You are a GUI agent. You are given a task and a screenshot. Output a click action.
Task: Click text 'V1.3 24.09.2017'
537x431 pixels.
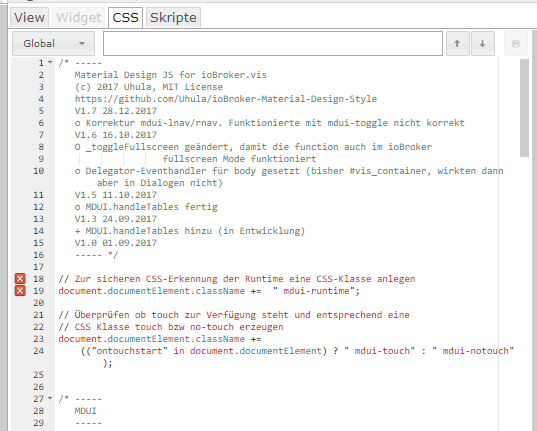point(116,219)
